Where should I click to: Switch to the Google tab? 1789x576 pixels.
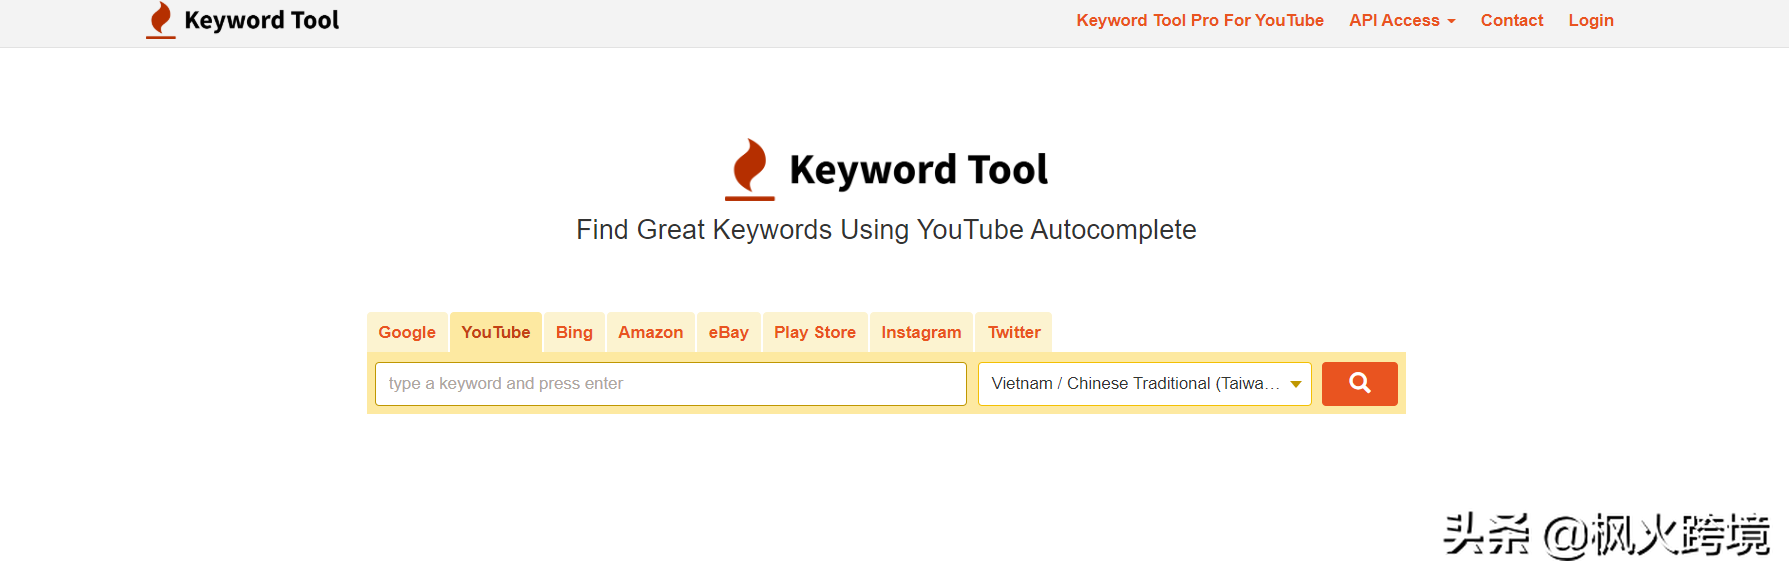pyautogui.click(x=407, y=332)
